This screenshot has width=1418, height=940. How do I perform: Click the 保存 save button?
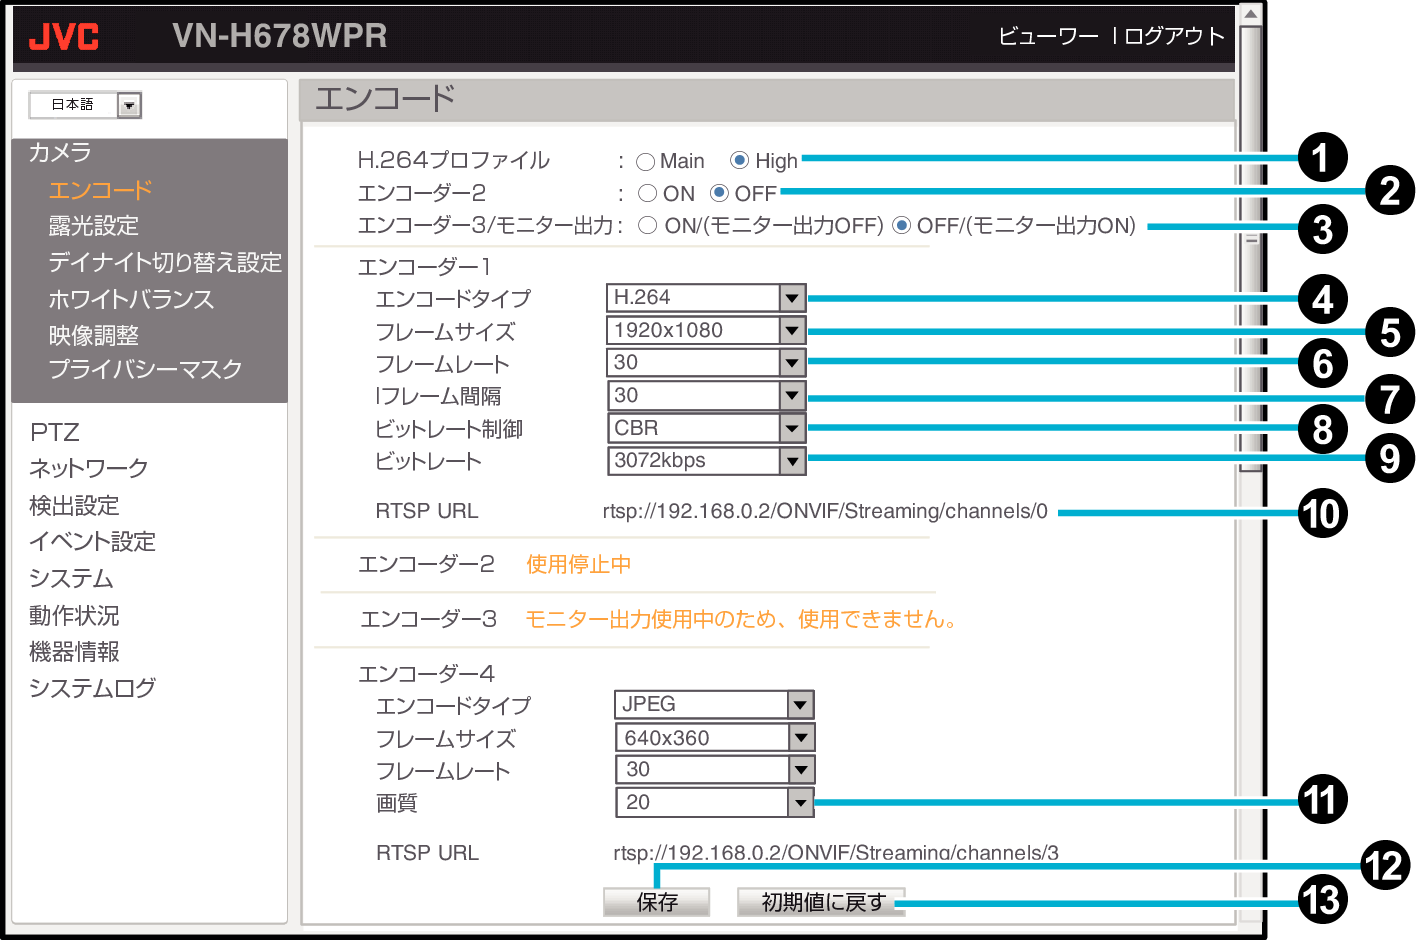(x=657, y=902)
